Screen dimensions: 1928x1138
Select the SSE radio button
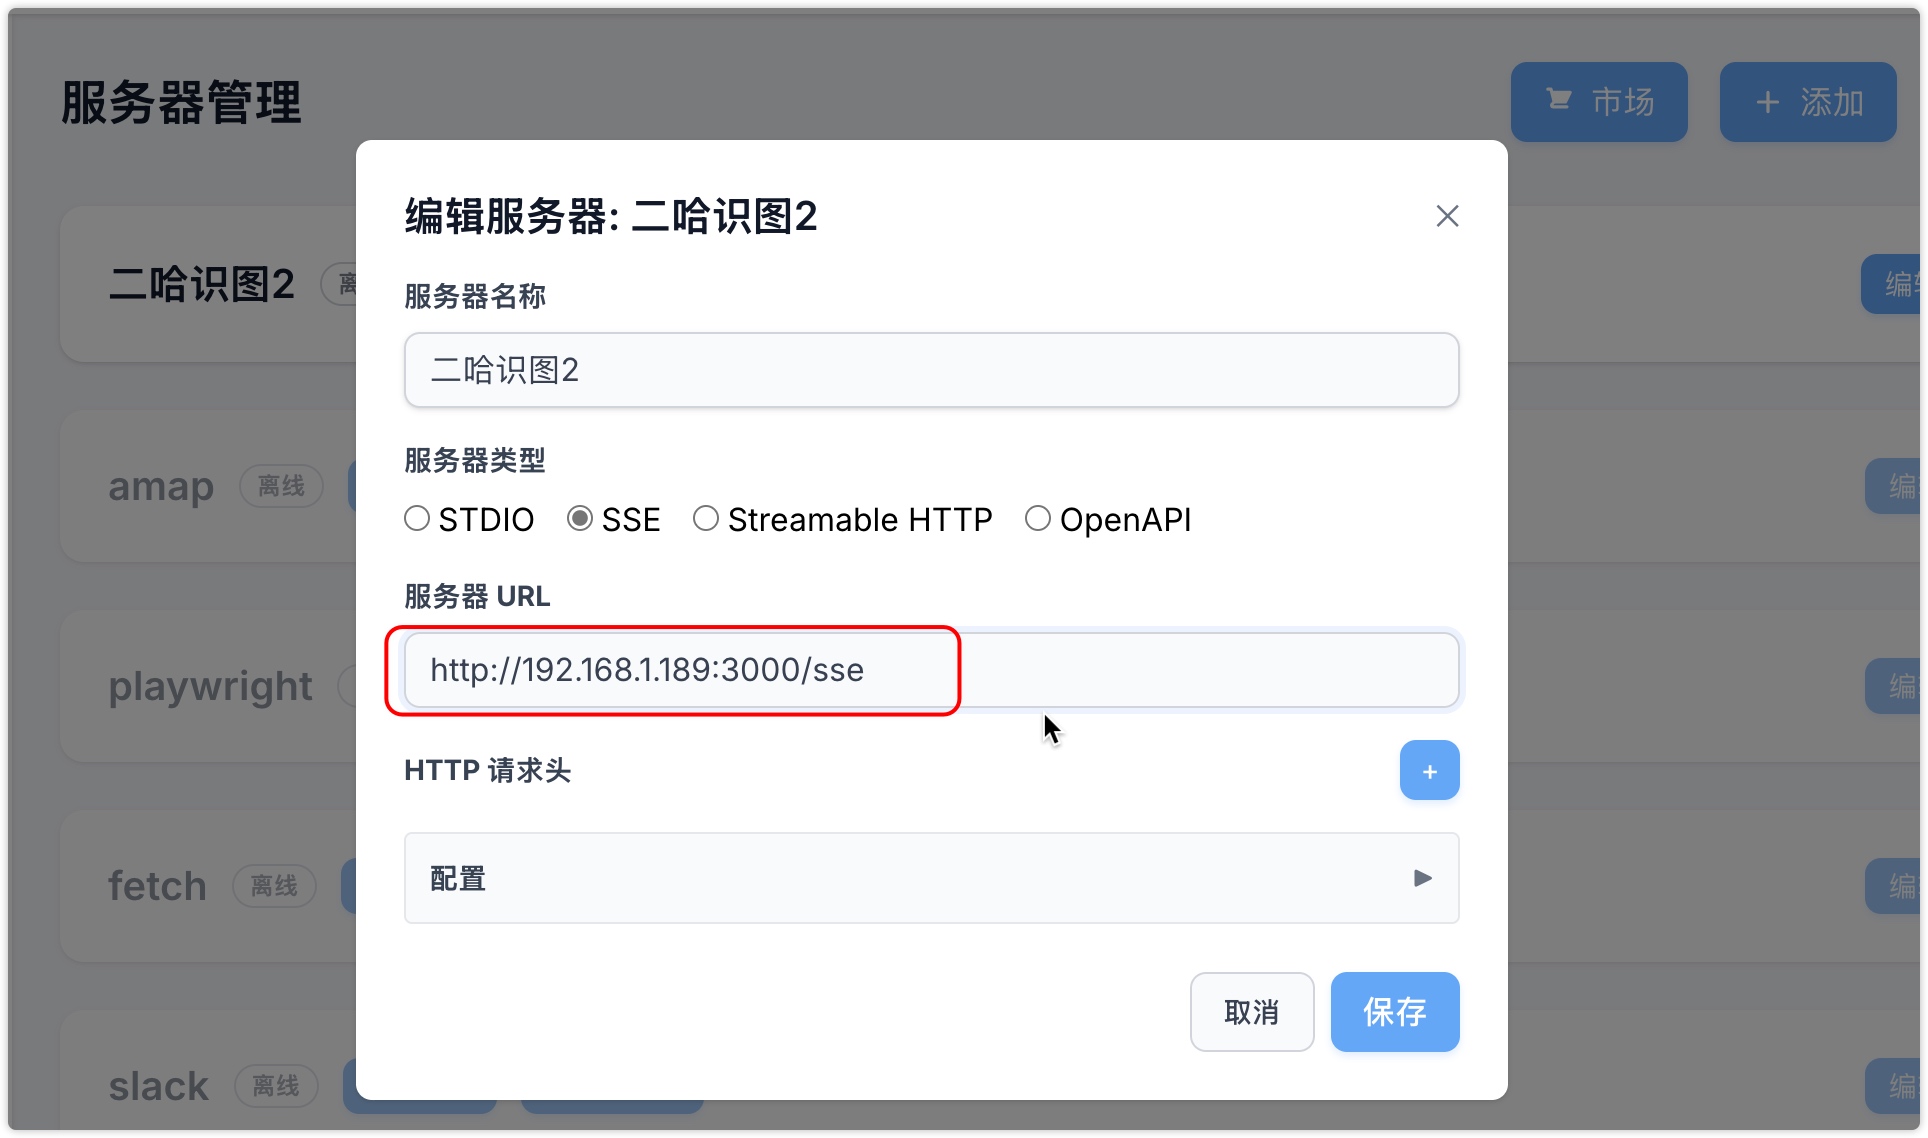pos(580,518)
